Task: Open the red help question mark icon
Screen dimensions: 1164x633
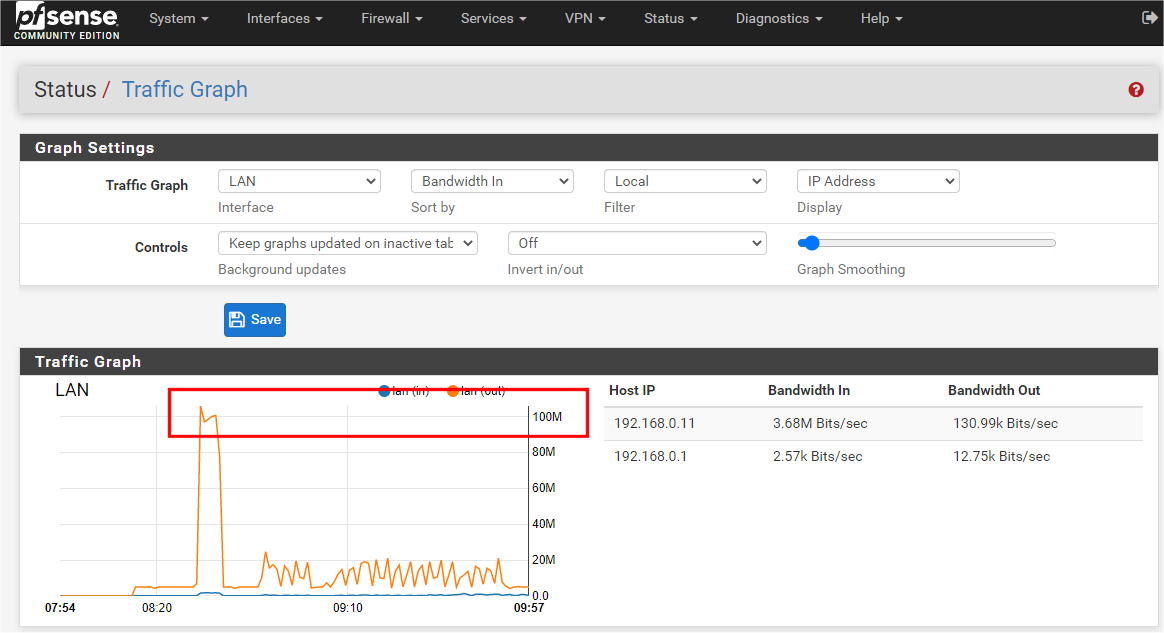Action: (x=1136, y=90)
